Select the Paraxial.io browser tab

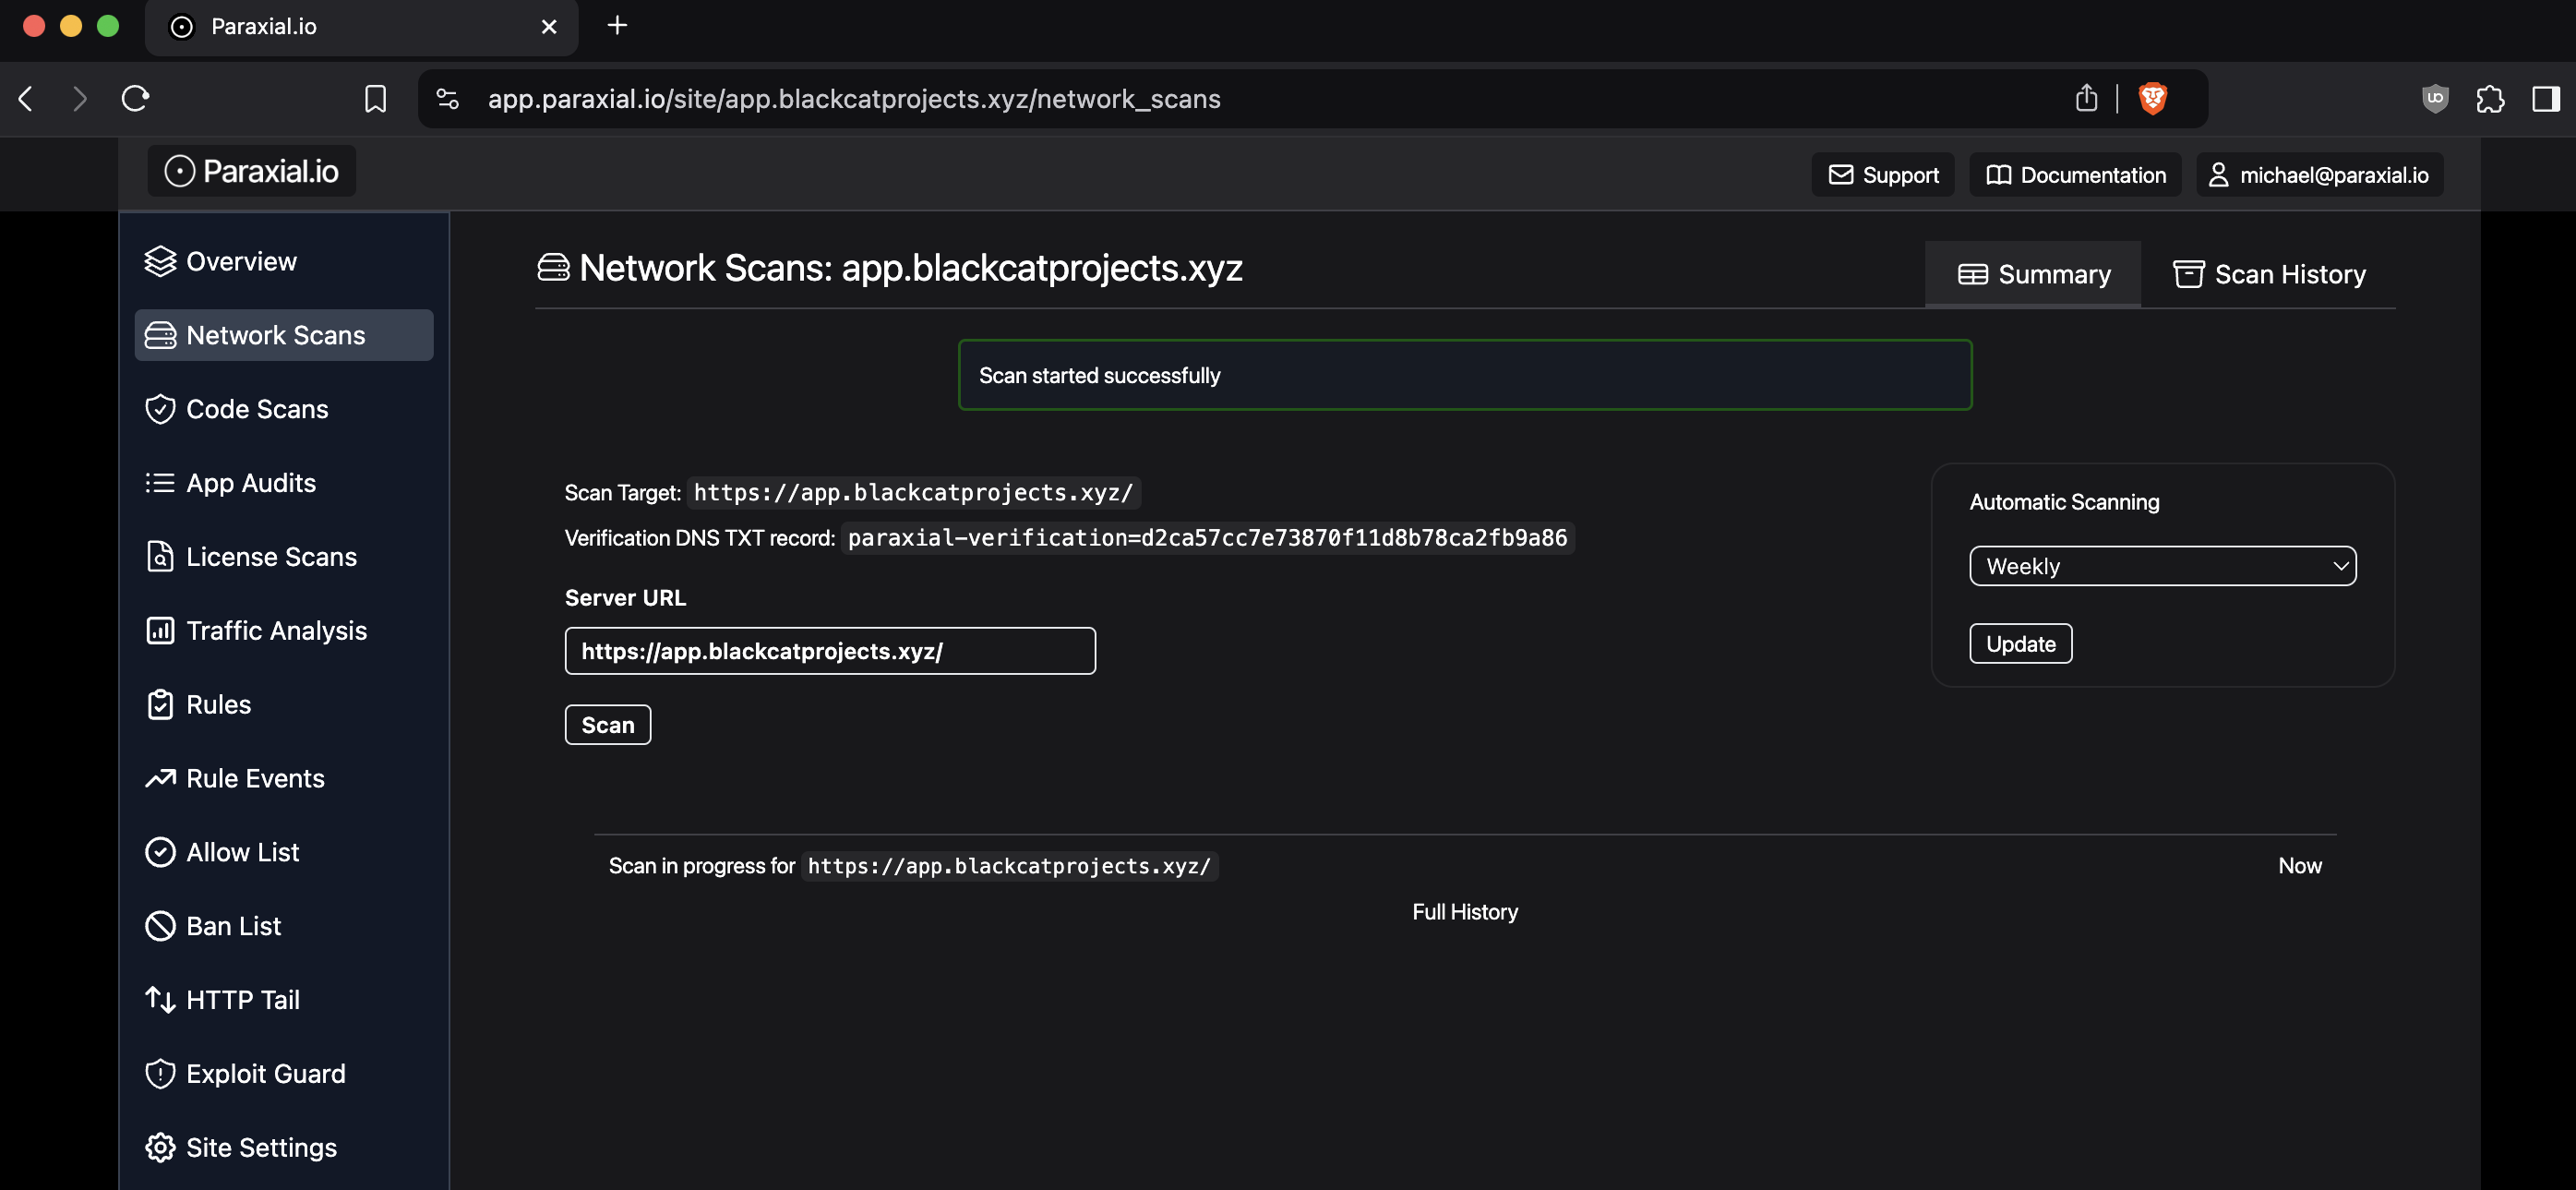361,27
